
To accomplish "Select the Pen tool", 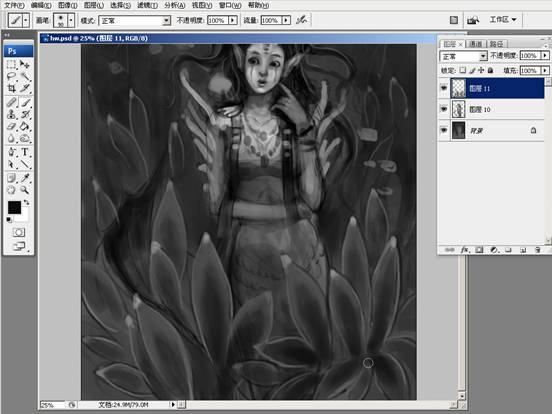I will point(11,152).
